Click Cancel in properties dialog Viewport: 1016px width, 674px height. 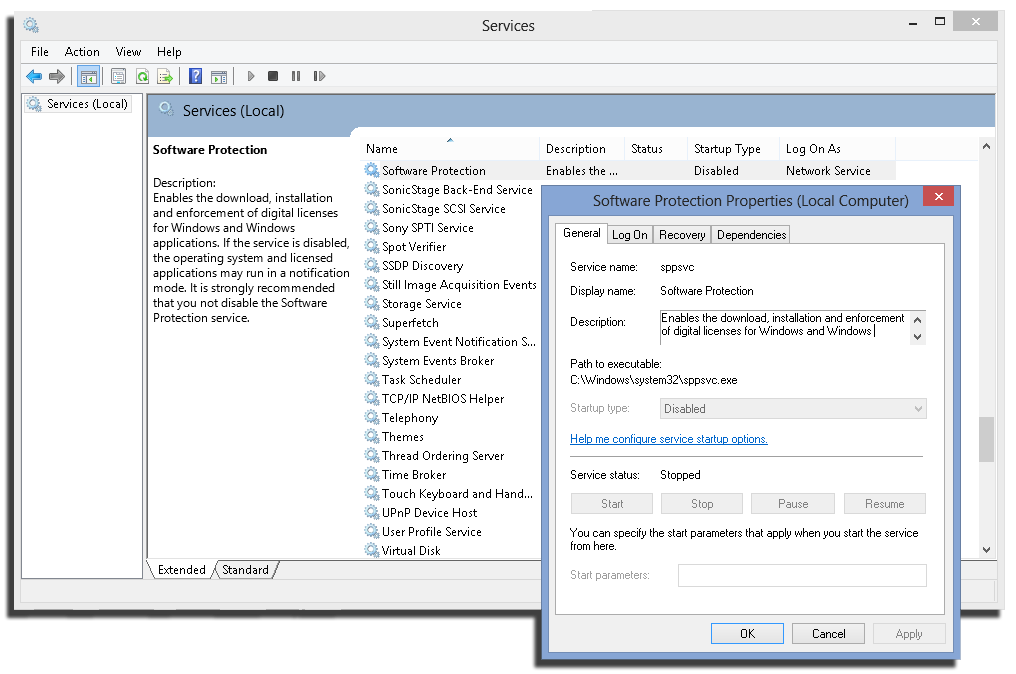828,634
